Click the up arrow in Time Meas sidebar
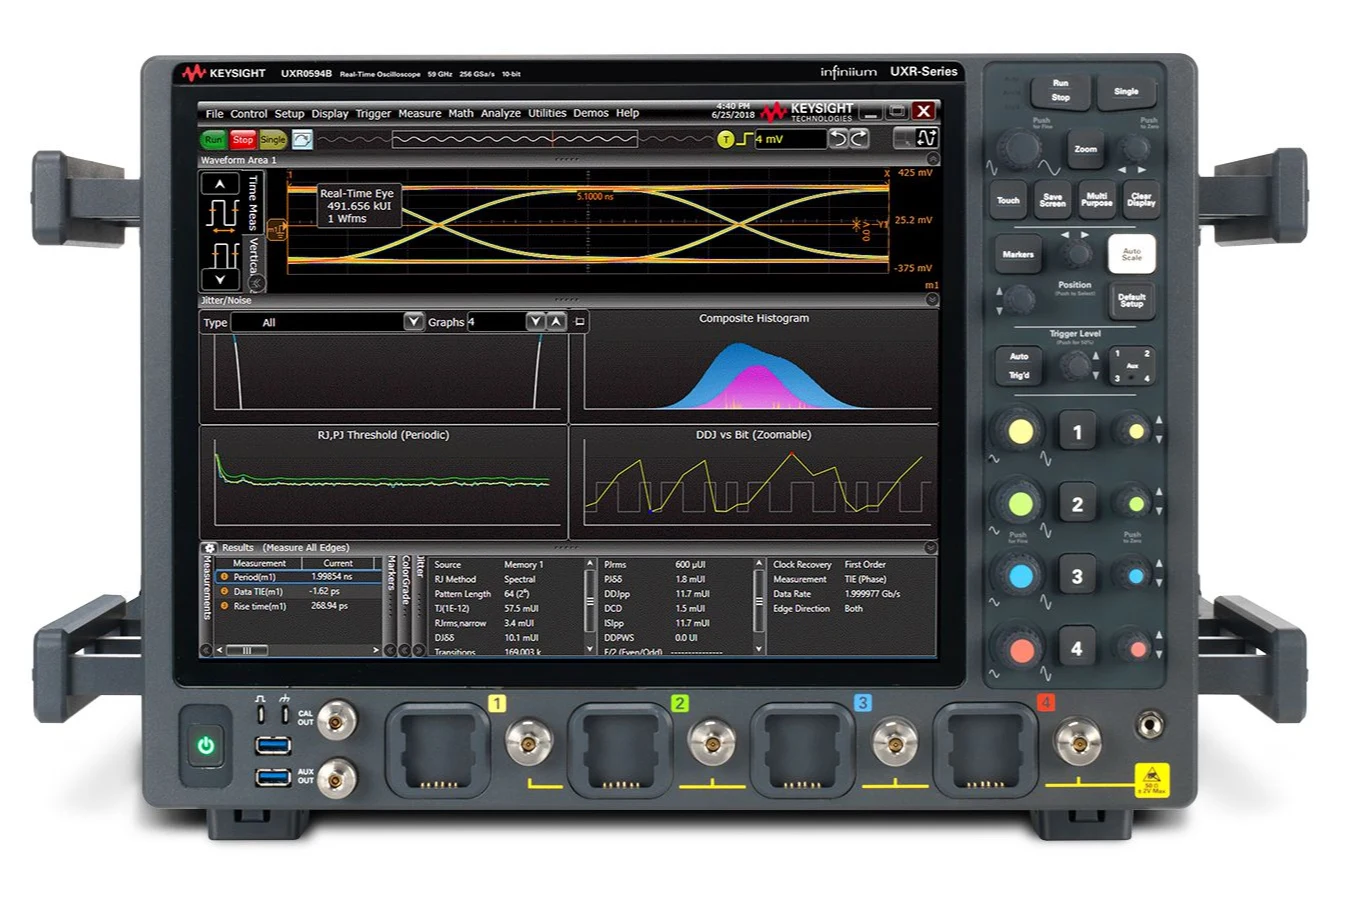 point(220,184)
